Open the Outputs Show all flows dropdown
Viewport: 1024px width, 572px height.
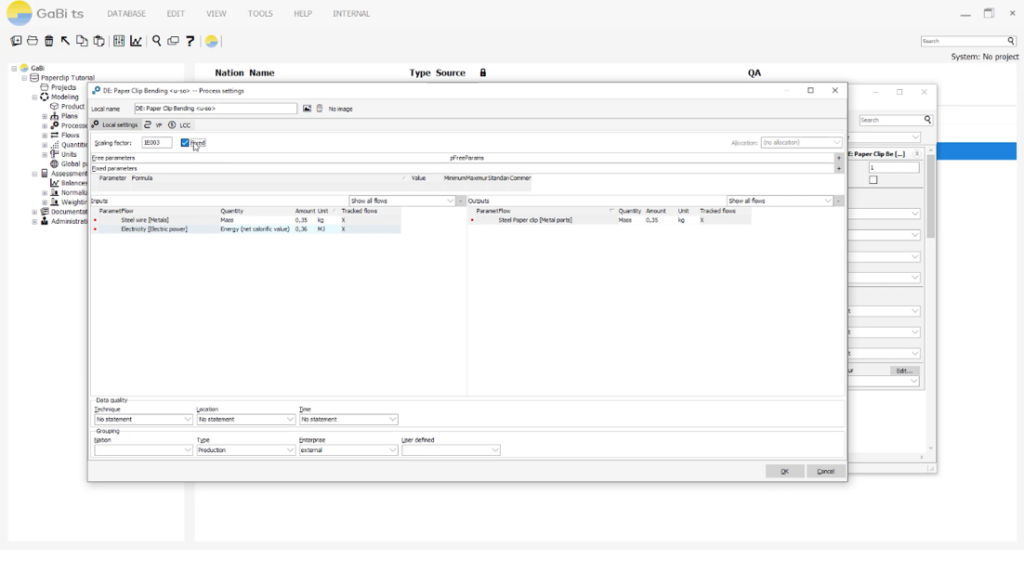click(x=780, y=200)
